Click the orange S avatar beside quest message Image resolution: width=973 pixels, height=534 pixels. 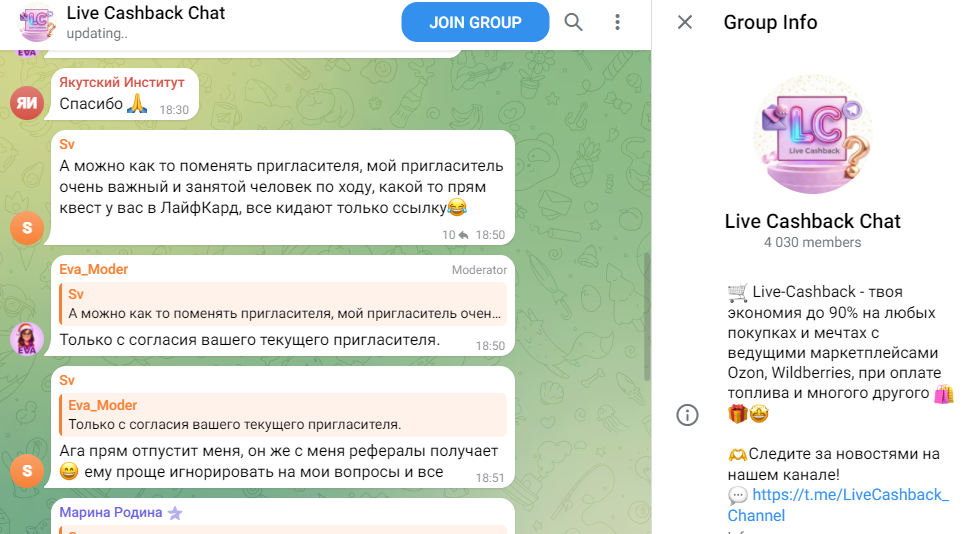point(27,228)
